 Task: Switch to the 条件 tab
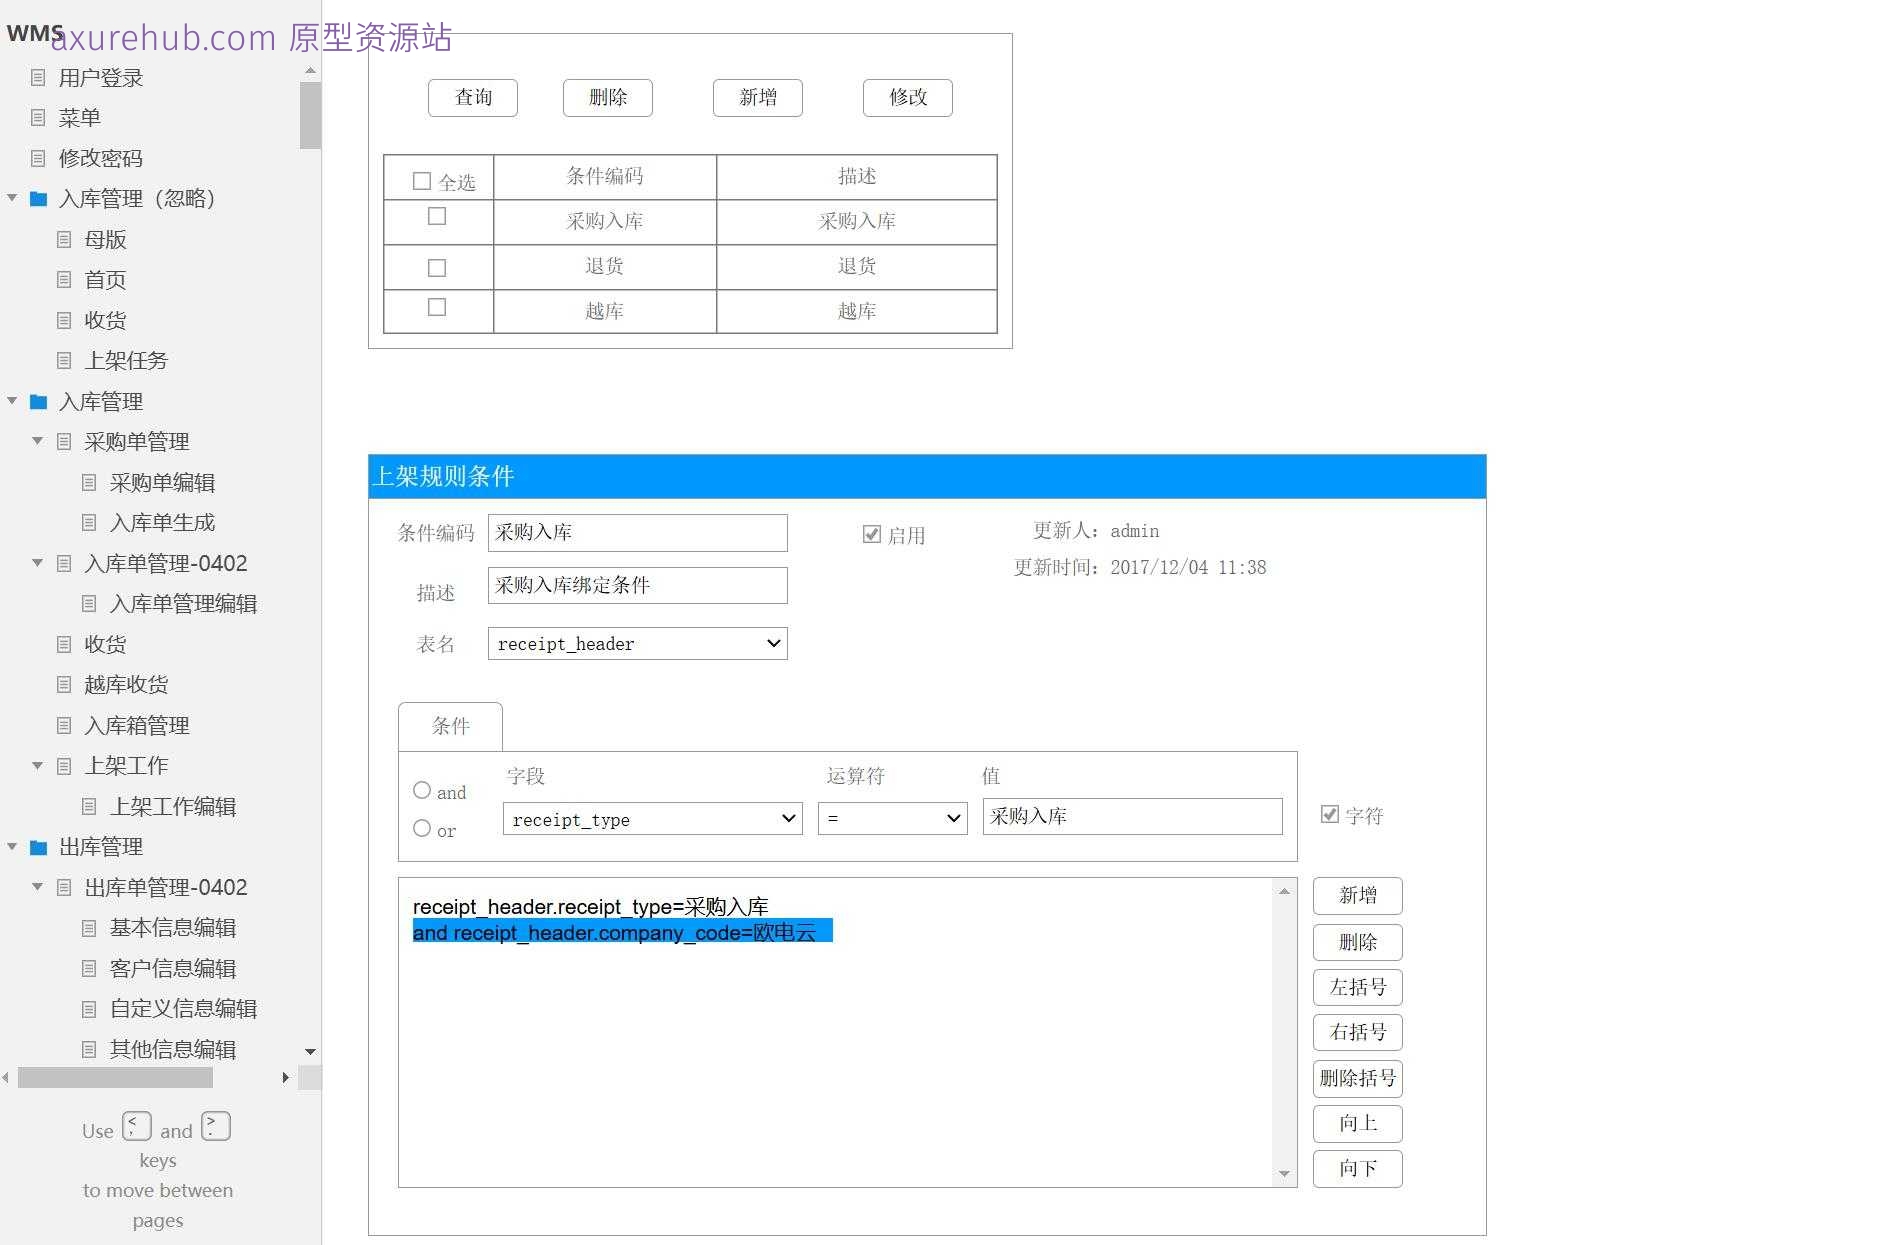coord(450,727)
